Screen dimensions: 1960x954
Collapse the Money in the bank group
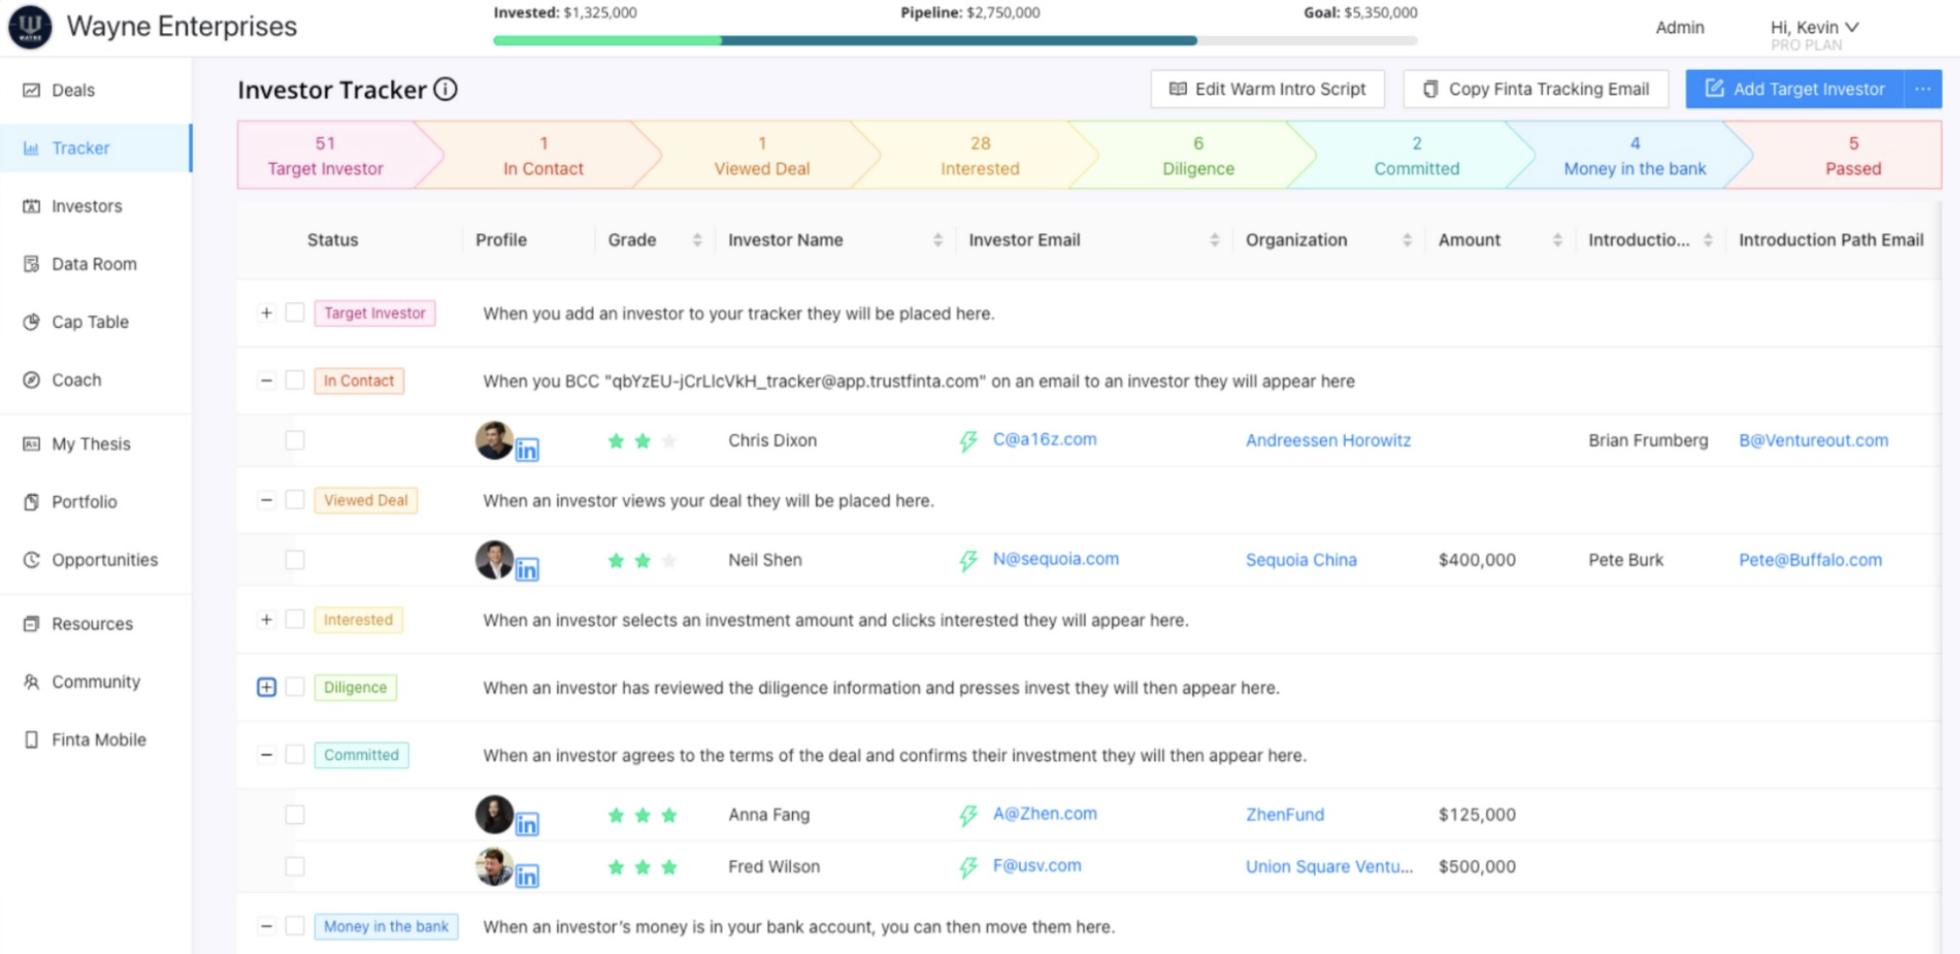(266, 927)
